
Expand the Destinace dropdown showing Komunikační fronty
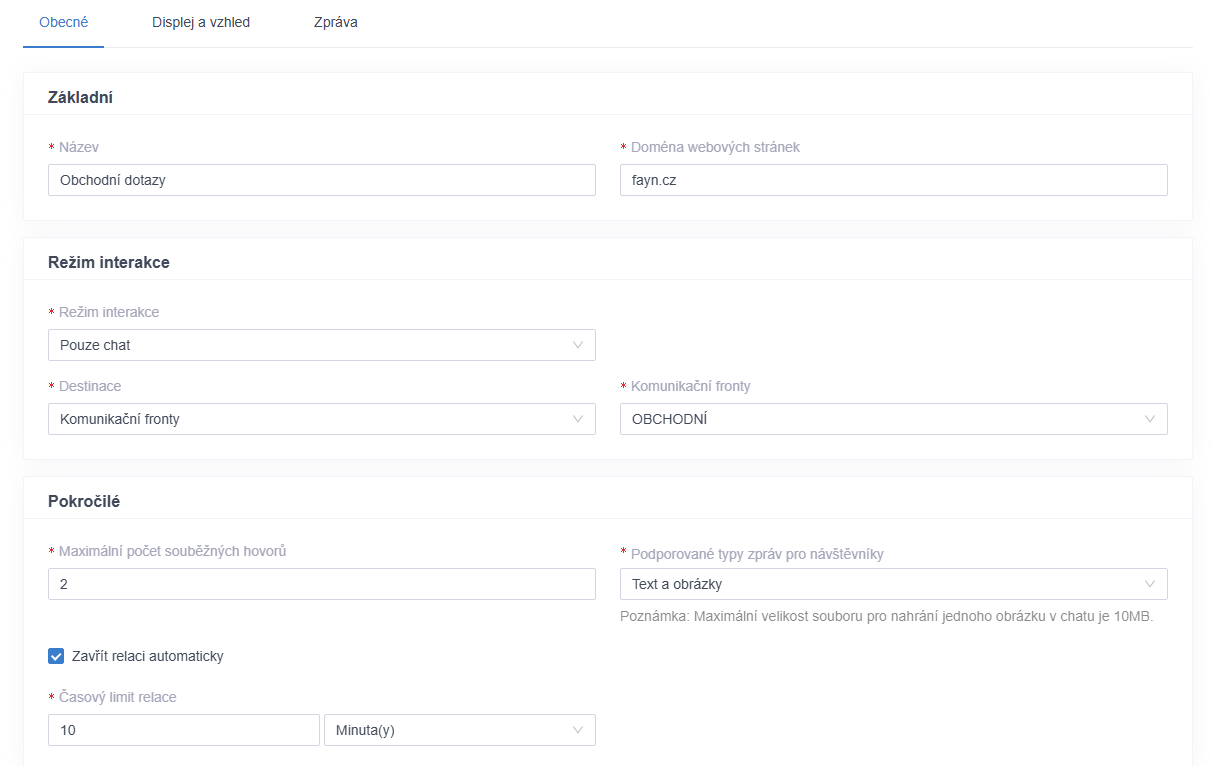[320, 419]
